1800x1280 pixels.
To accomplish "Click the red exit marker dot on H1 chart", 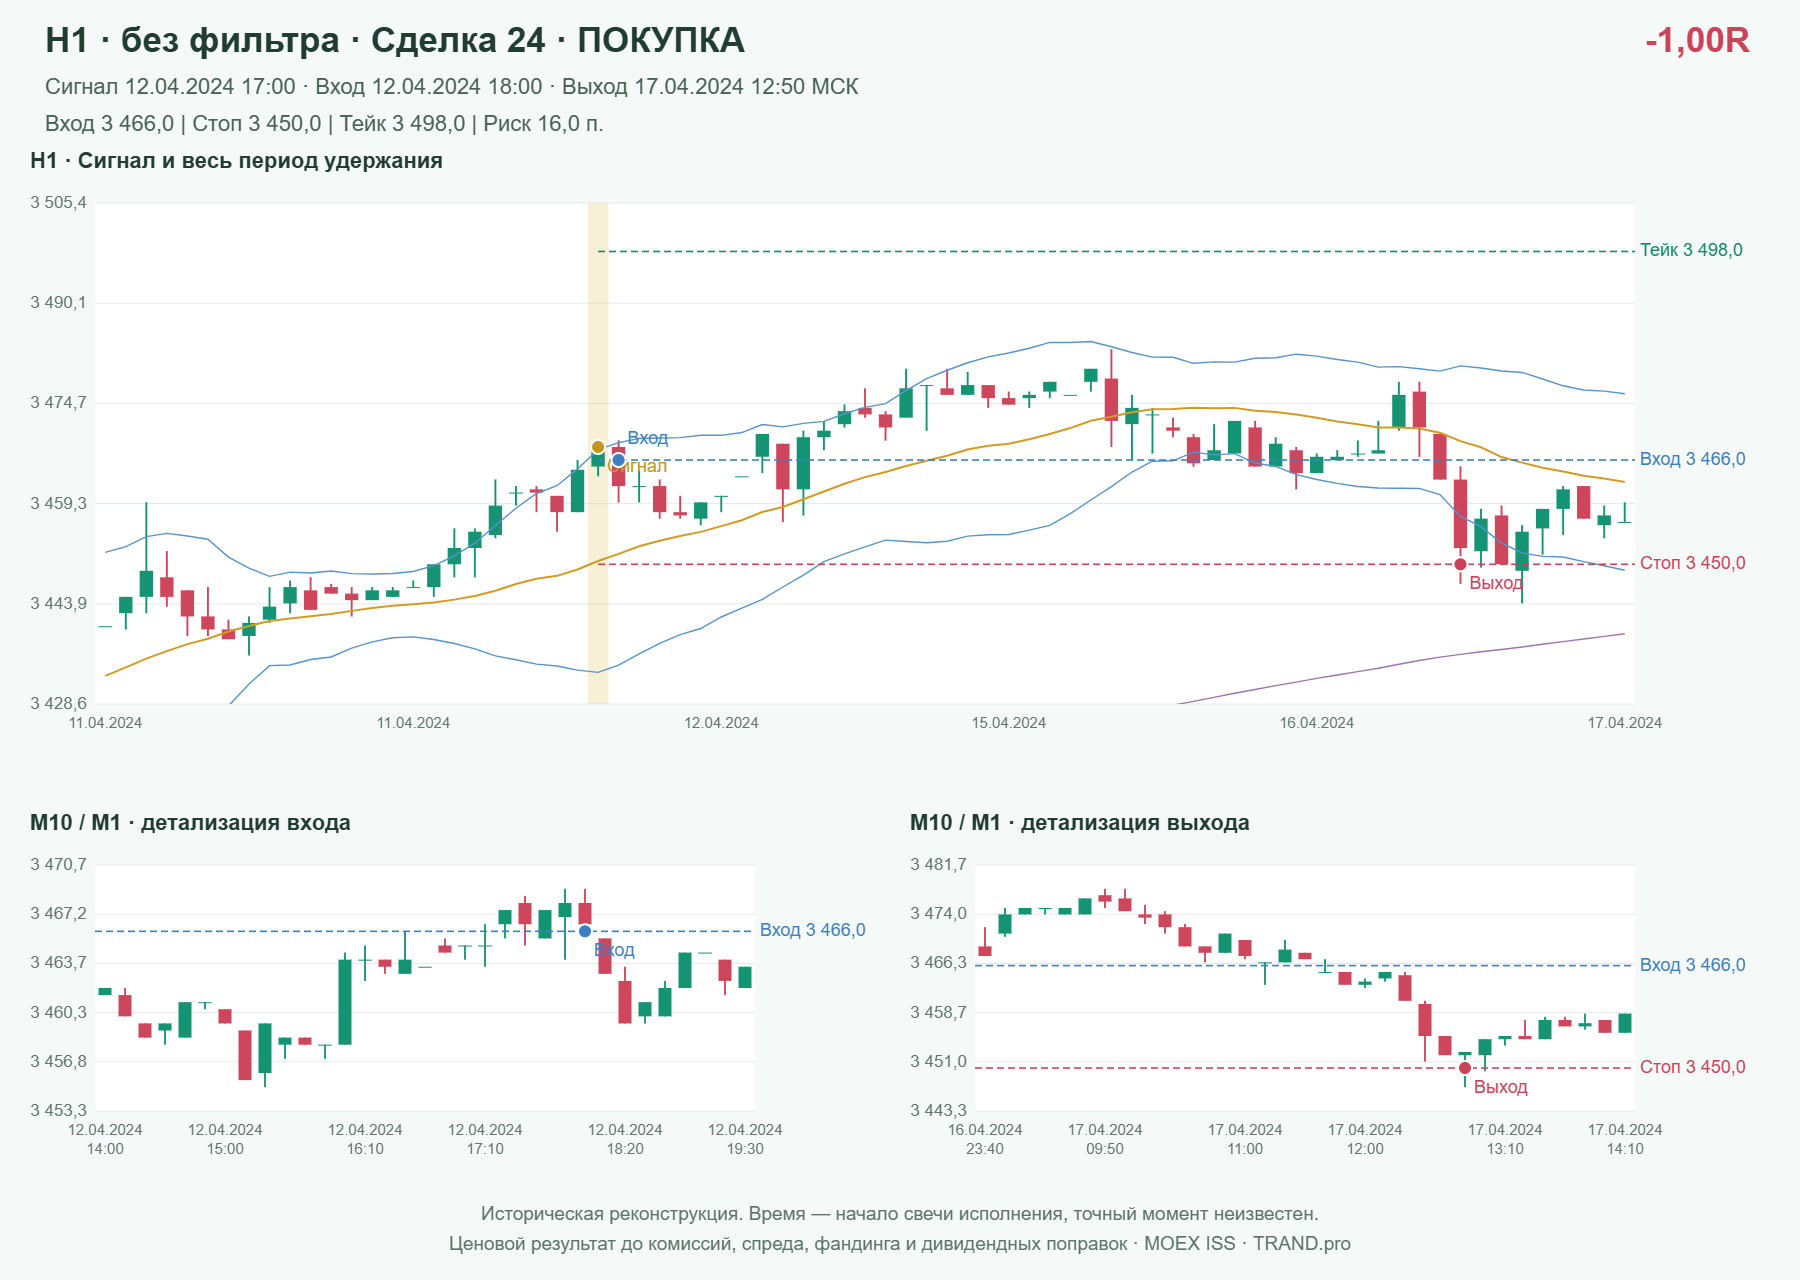I will [1460, 564].
